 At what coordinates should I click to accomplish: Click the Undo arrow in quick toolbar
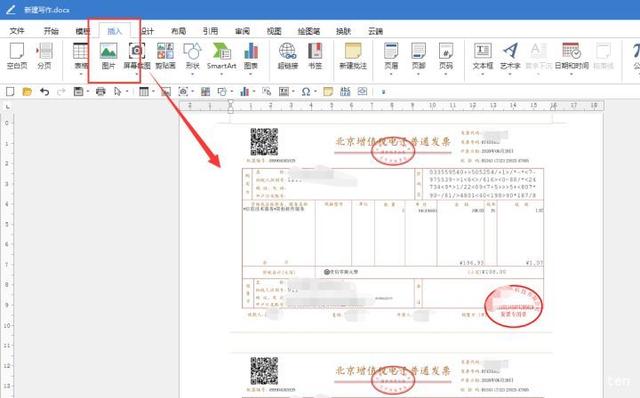(44, 92)
